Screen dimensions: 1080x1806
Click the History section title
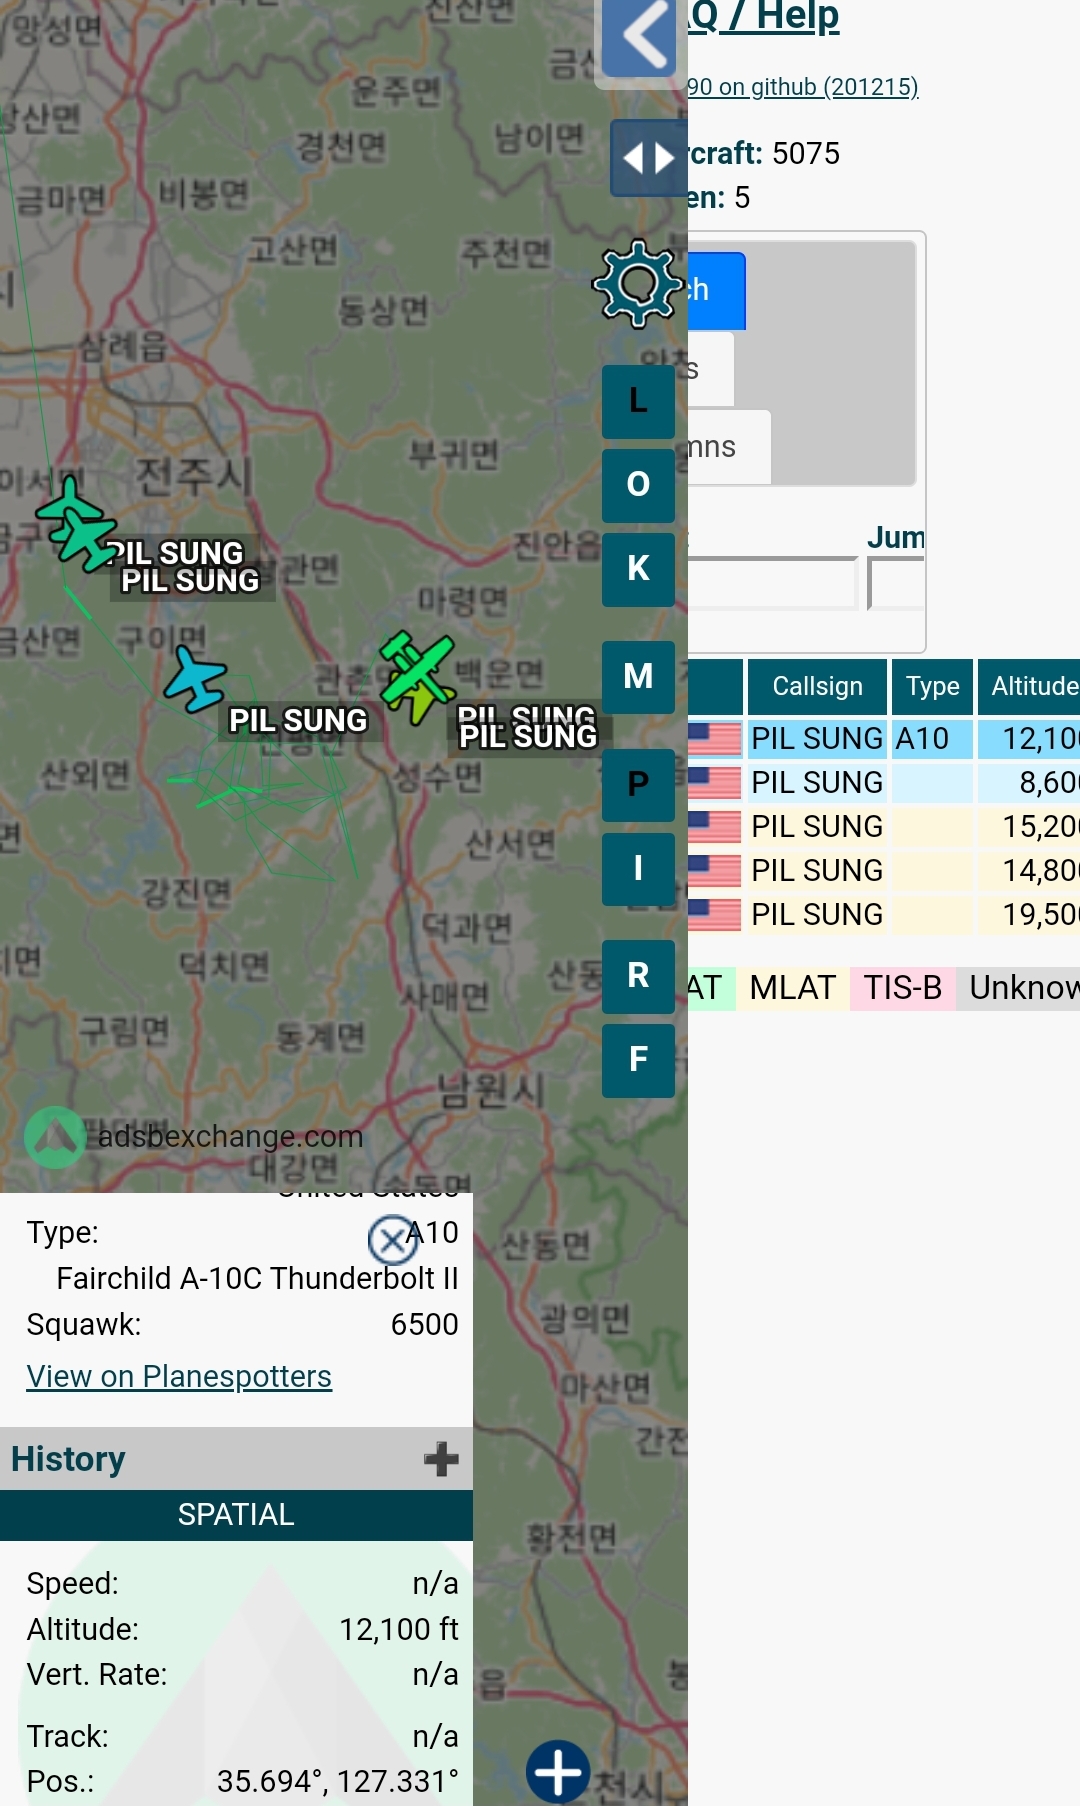coord(68,1459)
